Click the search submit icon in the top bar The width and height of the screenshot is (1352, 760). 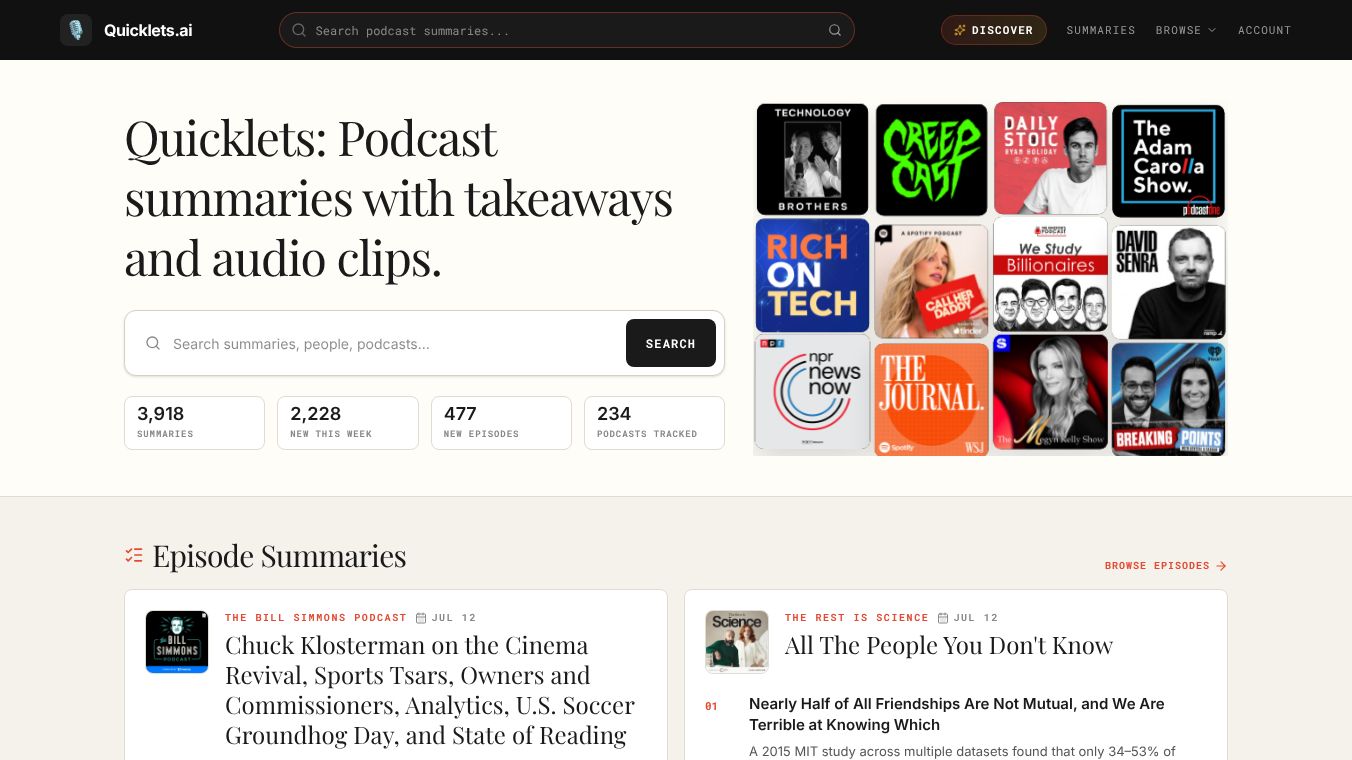click(835, 30)
